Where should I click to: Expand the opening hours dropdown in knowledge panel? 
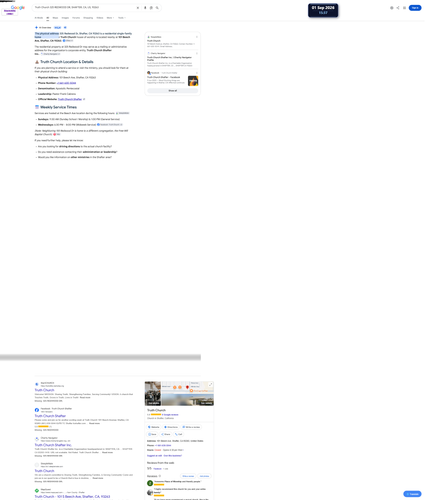click(x=182, y=450)
